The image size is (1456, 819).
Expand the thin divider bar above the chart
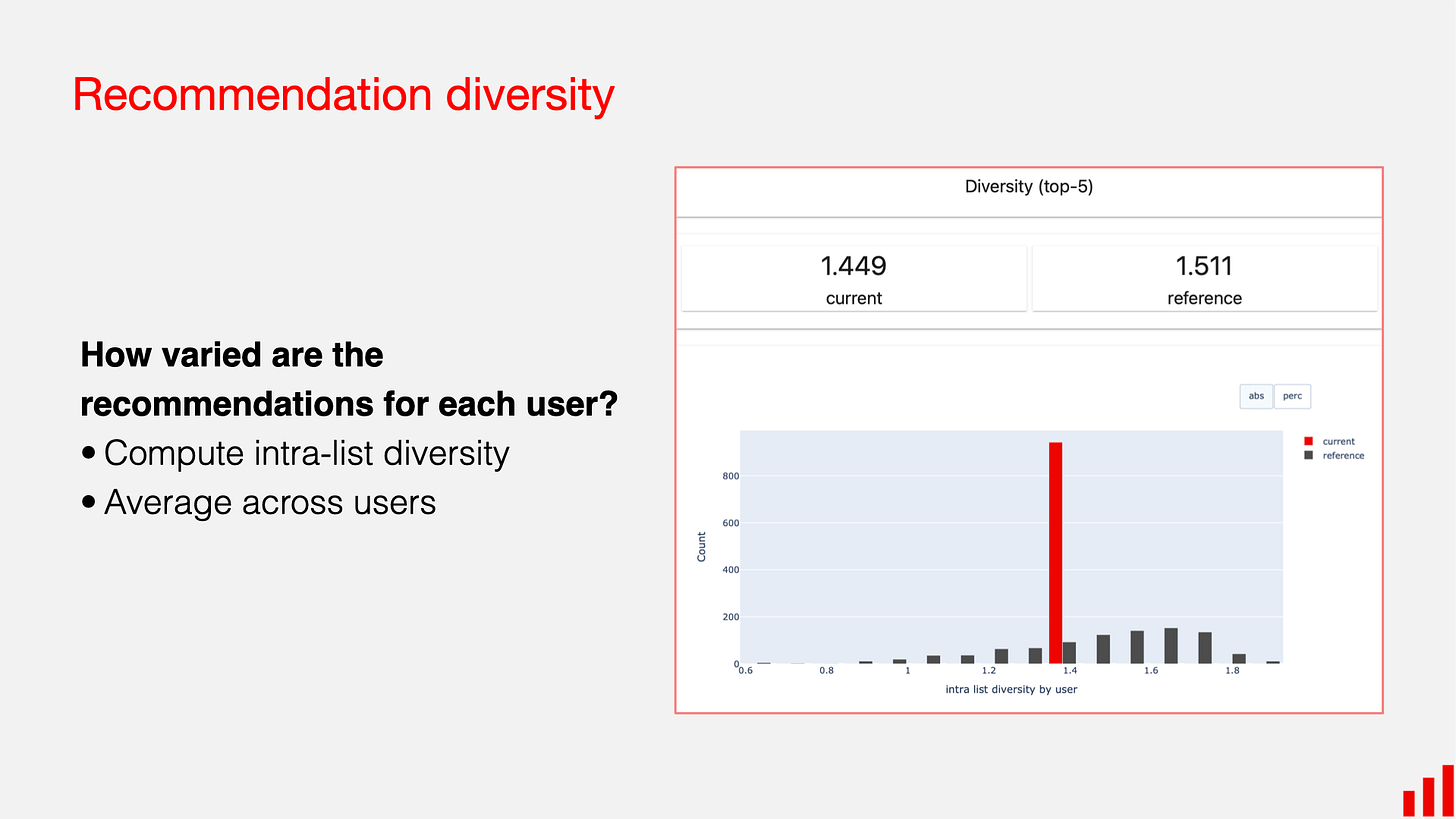(x=1029, y=334)
